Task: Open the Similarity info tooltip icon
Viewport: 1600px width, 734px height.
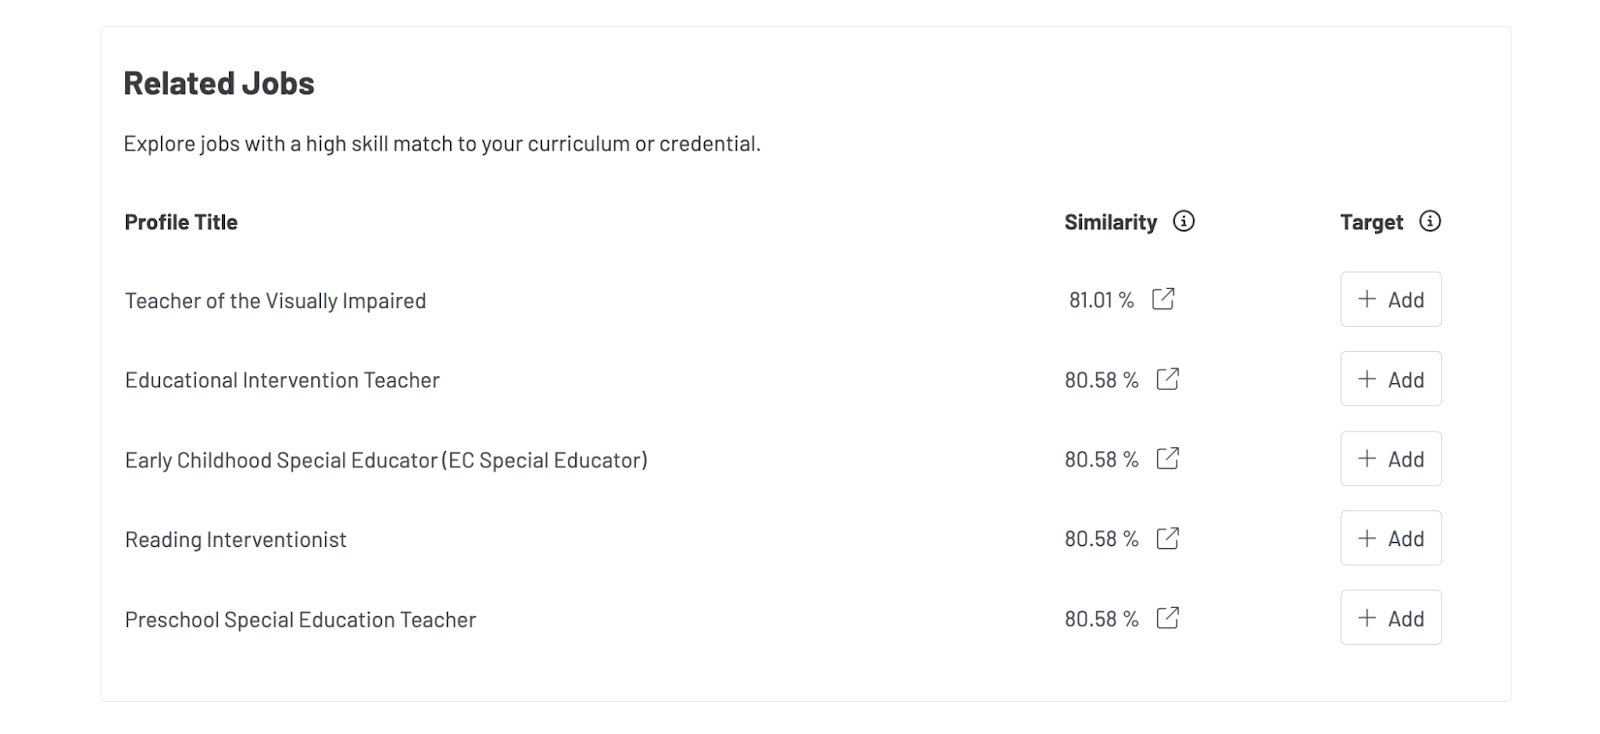Action: tap(1184, 222)
